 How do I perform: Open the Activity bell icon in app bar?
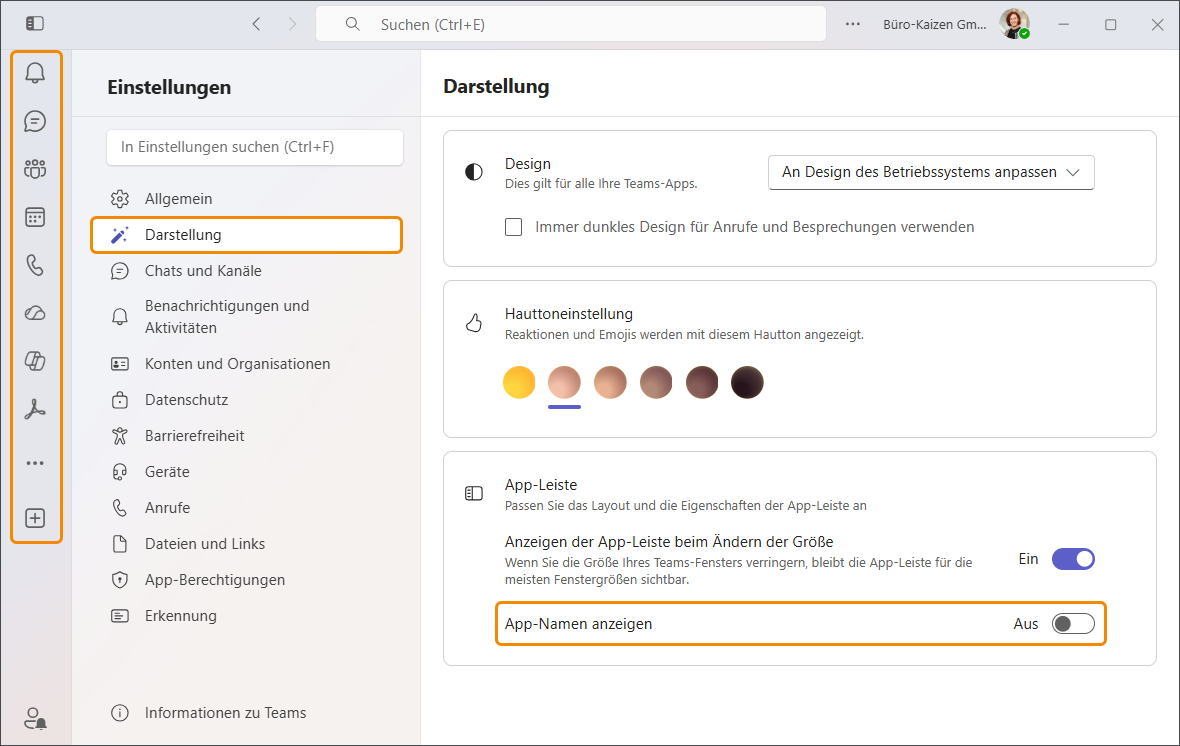[35, 73]
